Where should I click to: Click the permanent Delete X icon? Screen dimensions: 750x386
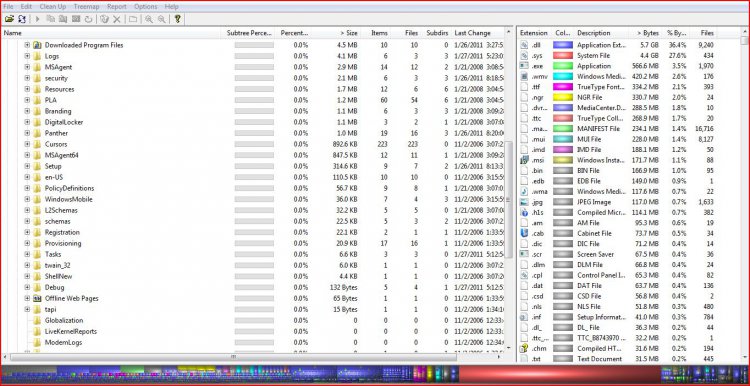click(x=117, y=19)
